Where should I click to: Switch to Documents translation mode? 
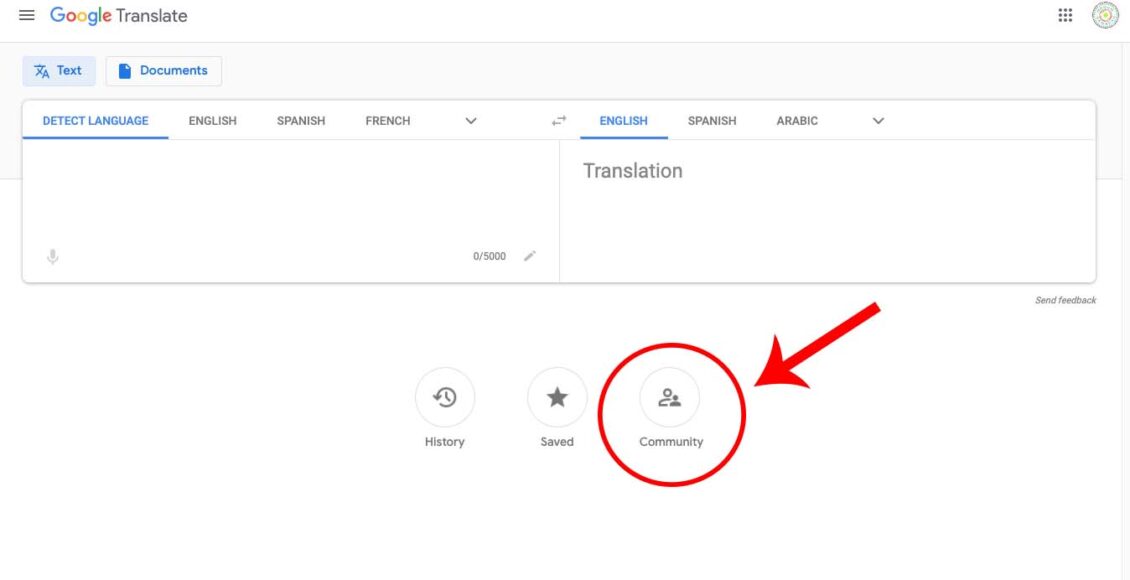164,71
